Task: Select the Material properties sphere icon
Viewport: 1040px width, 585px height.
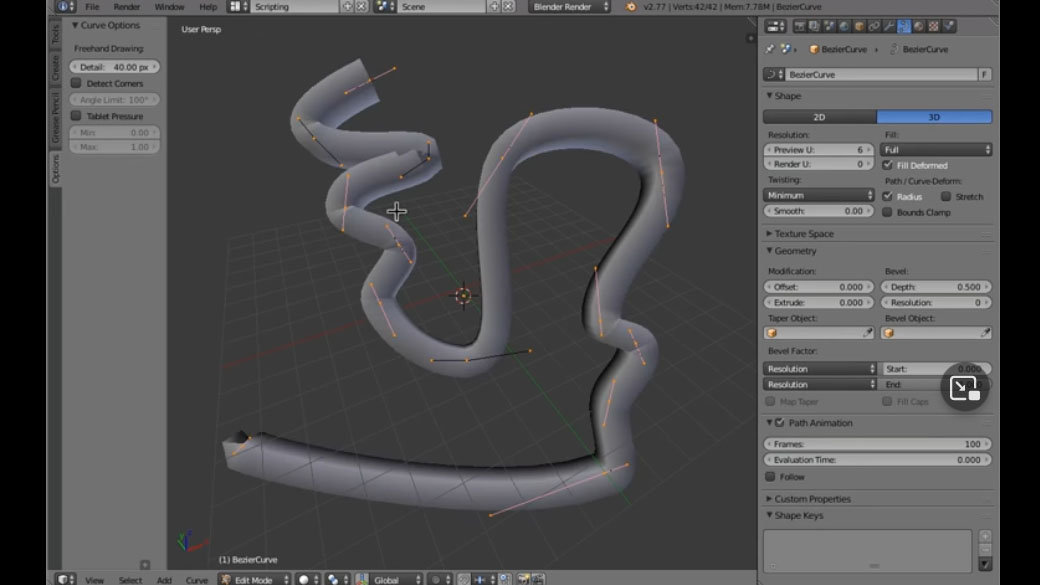Action: point(919,27)
